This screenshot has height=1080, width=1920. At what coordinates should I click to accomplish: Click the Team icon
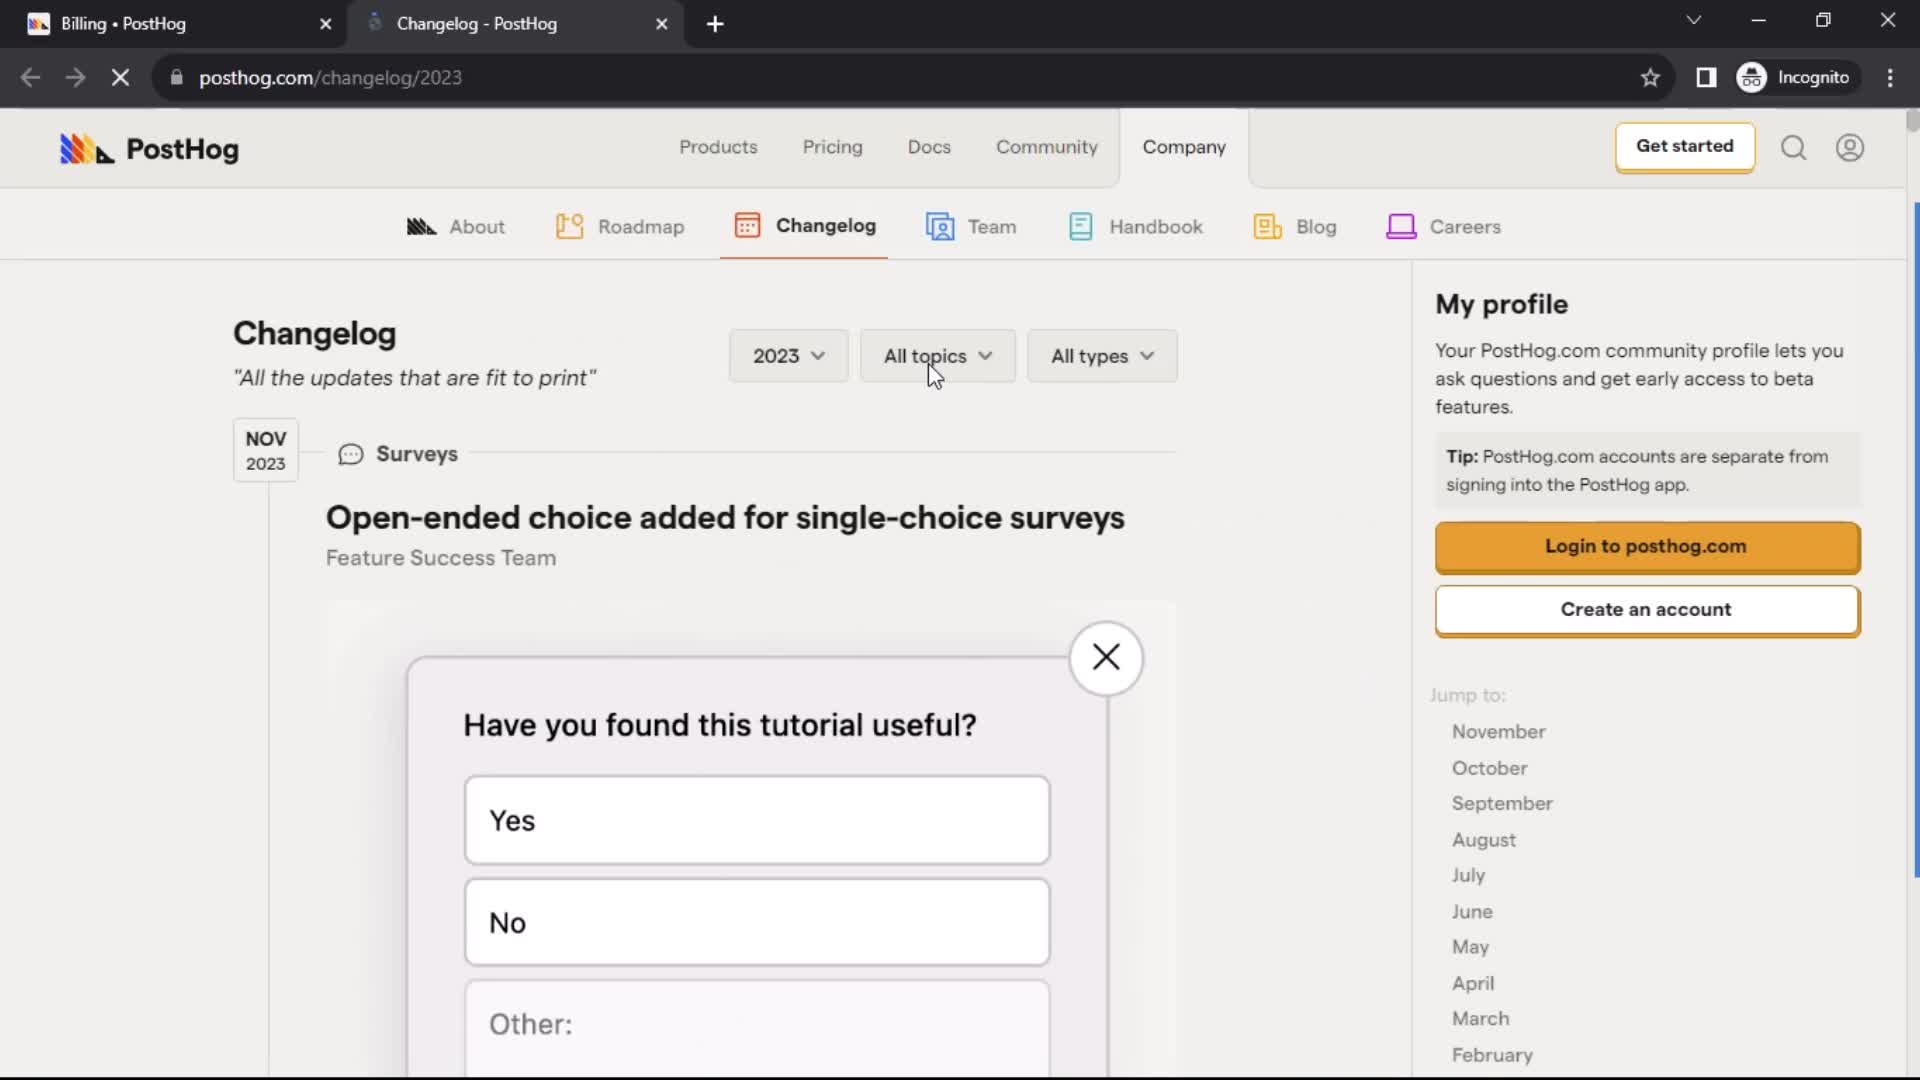point(939,227)
